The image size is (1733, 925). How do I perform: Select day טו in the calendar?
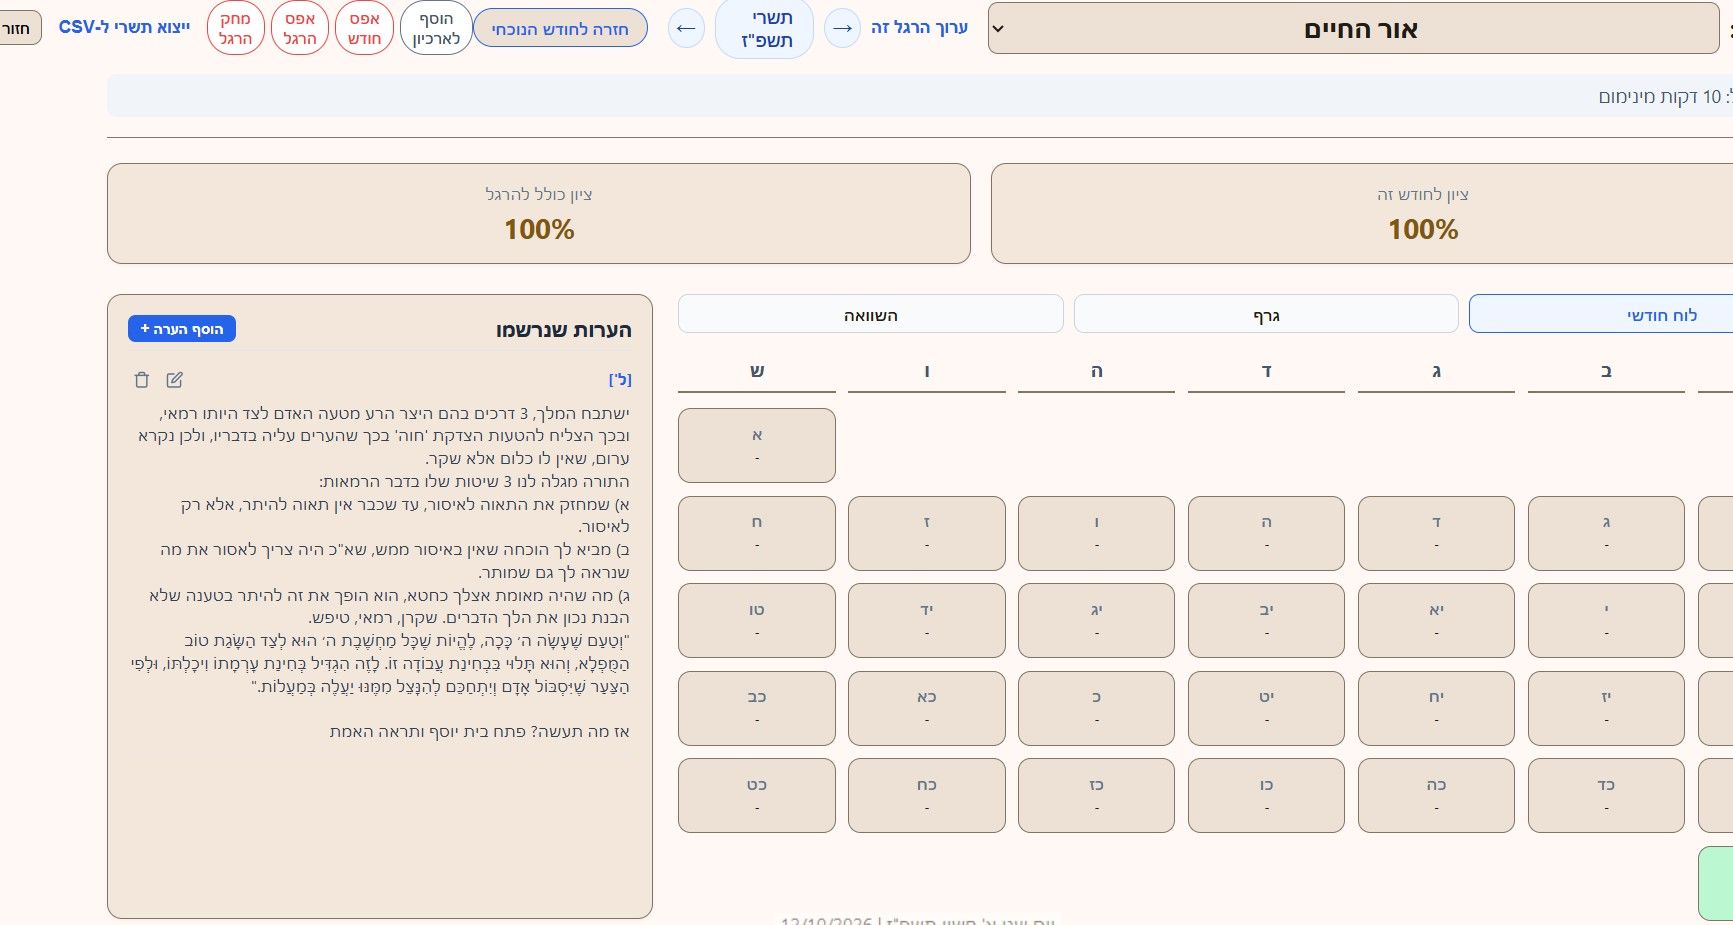pyautogui.click(x=757, y=620)
